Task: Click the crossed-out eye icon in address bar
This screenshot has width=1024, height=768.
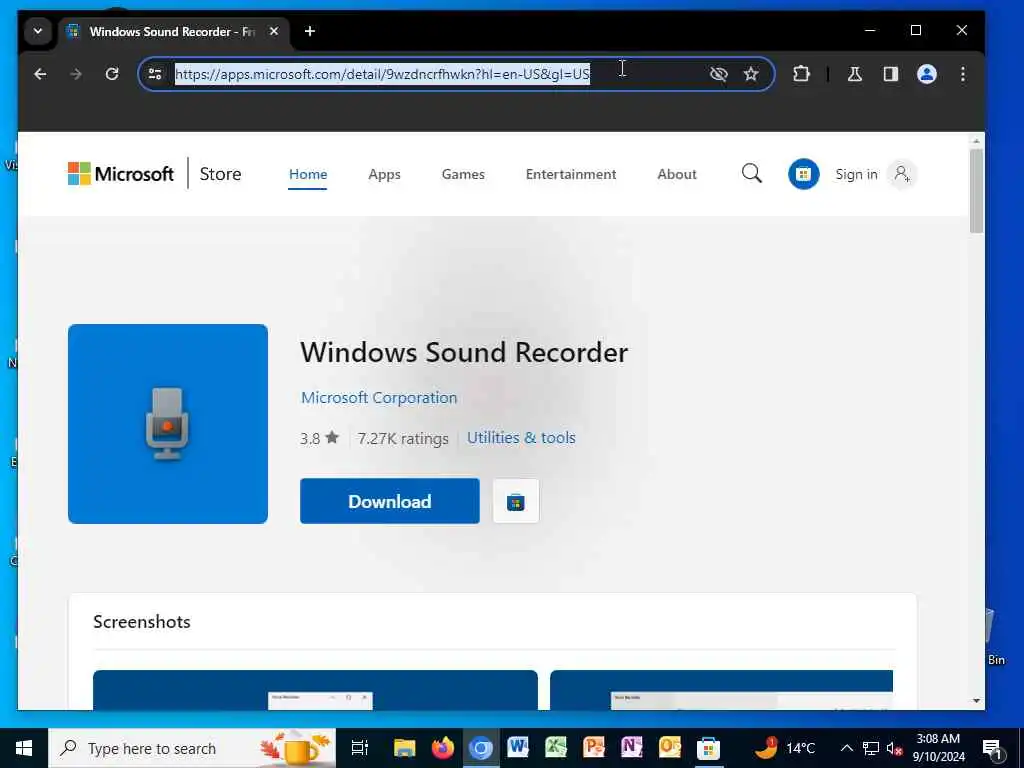Action: click(x=718, y=74)
